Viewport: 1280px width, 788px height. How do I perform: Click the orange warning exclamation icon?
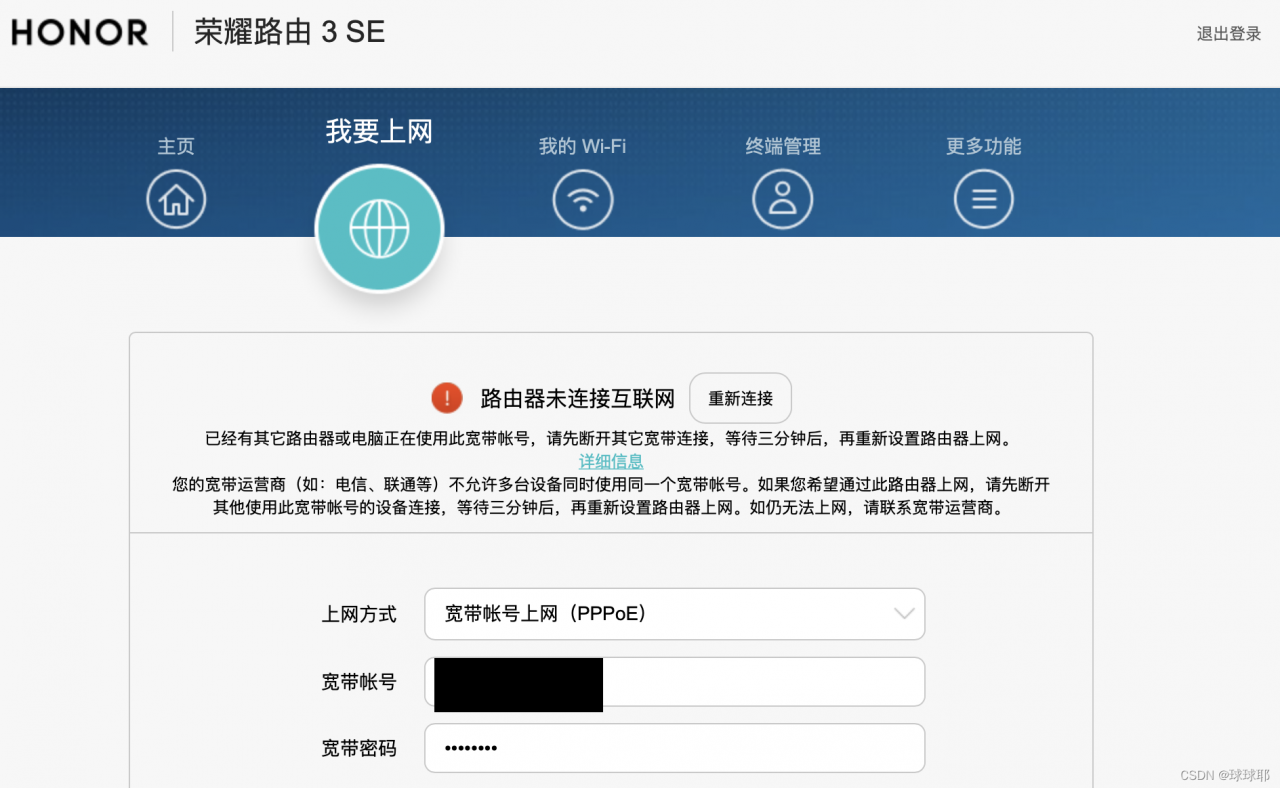[x=446, y=397]
